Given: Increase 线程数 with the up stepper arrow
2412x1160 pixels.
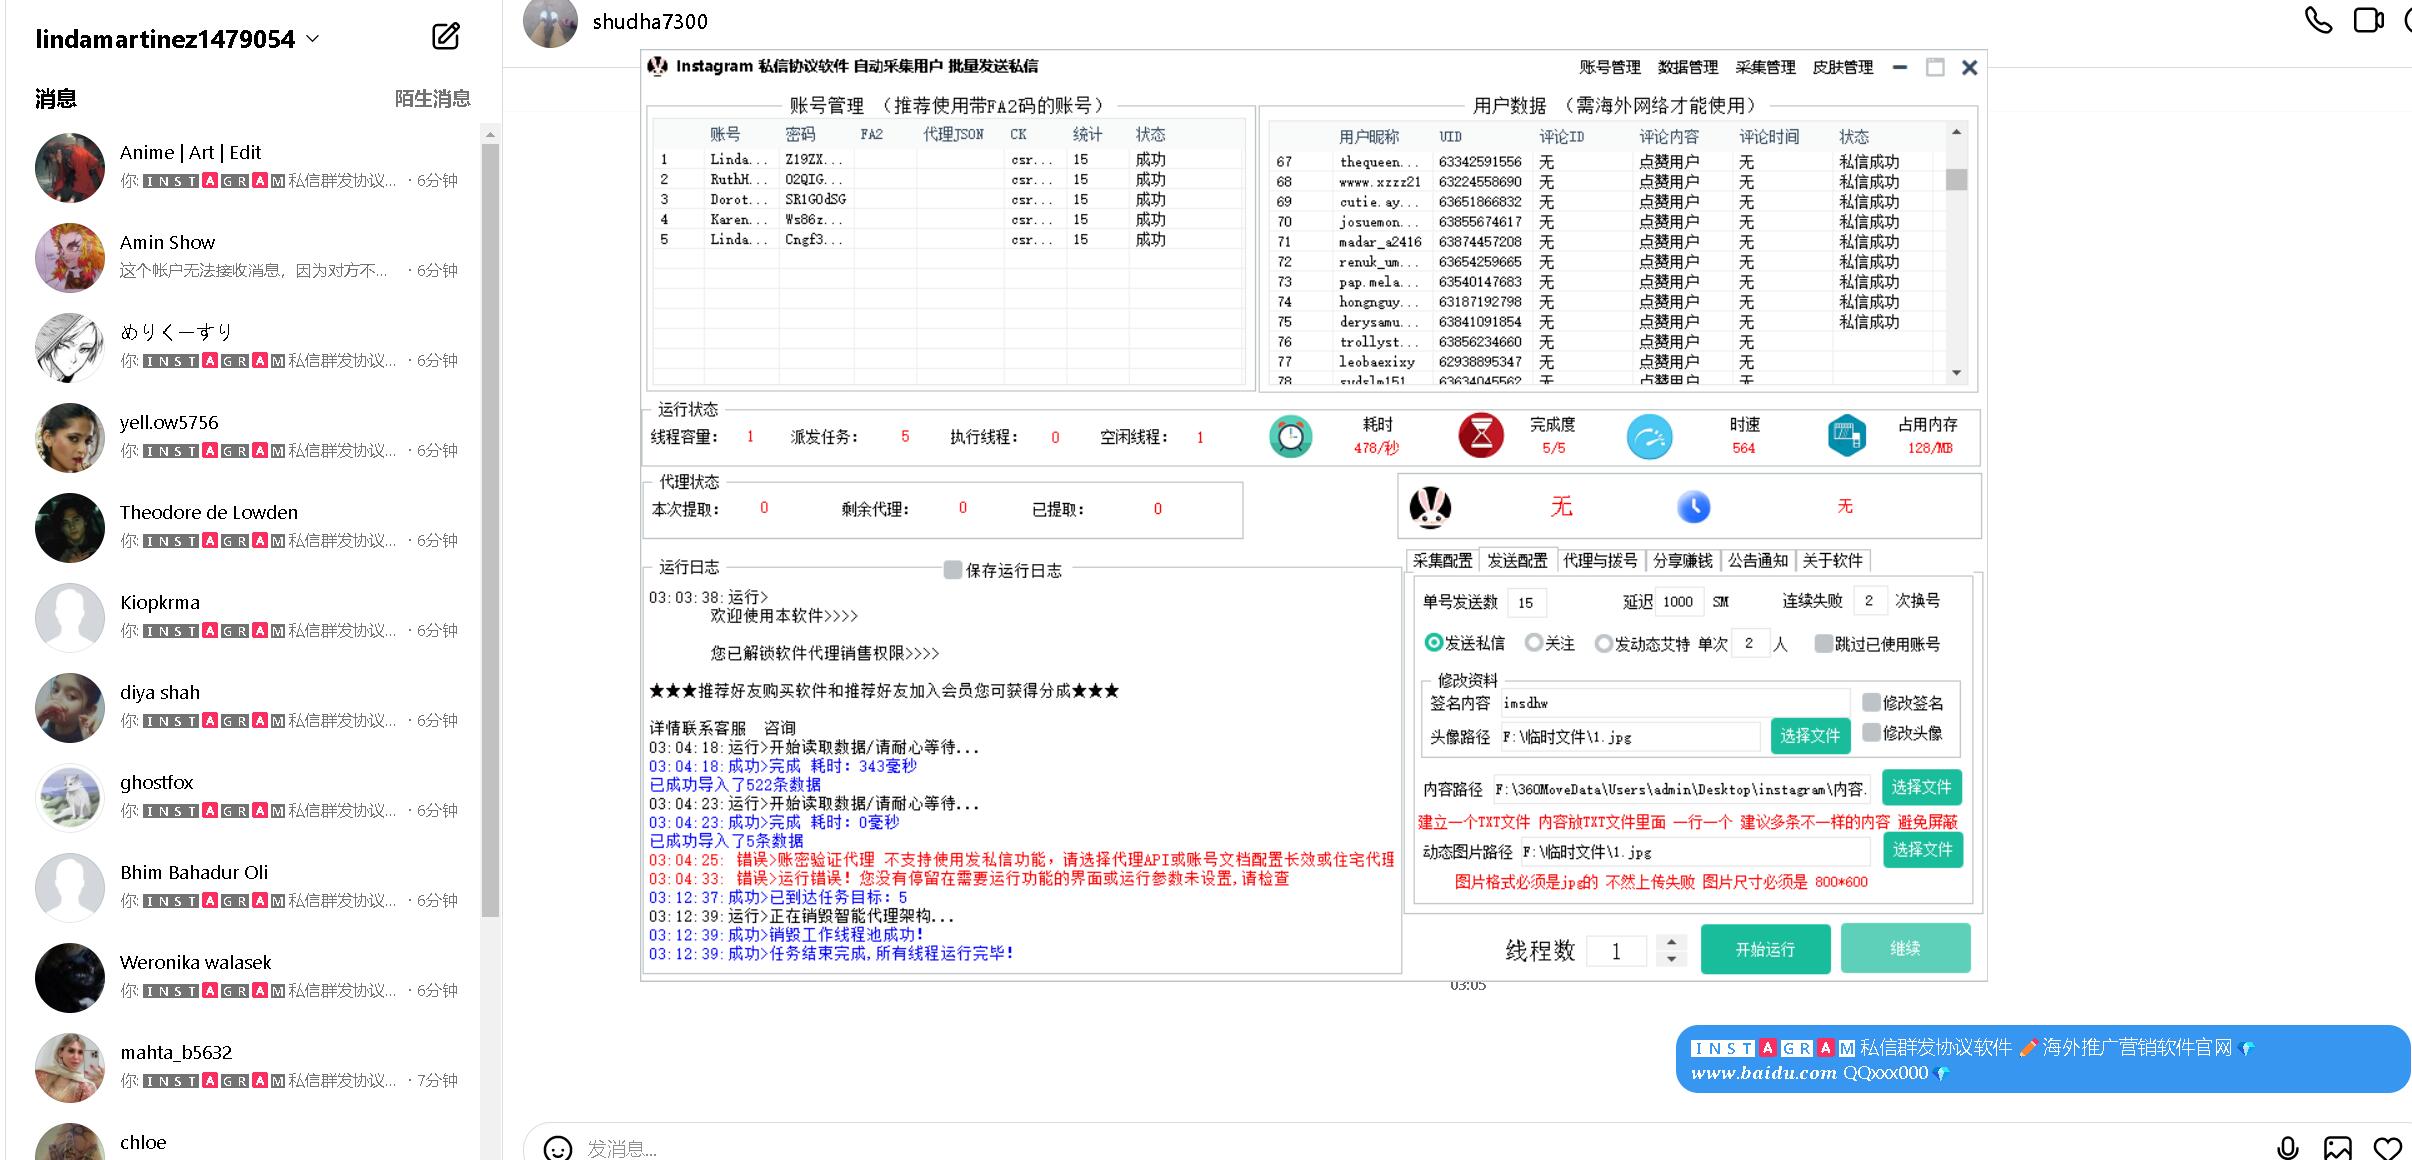Looking at the screenshot, I should [1671, 941].
